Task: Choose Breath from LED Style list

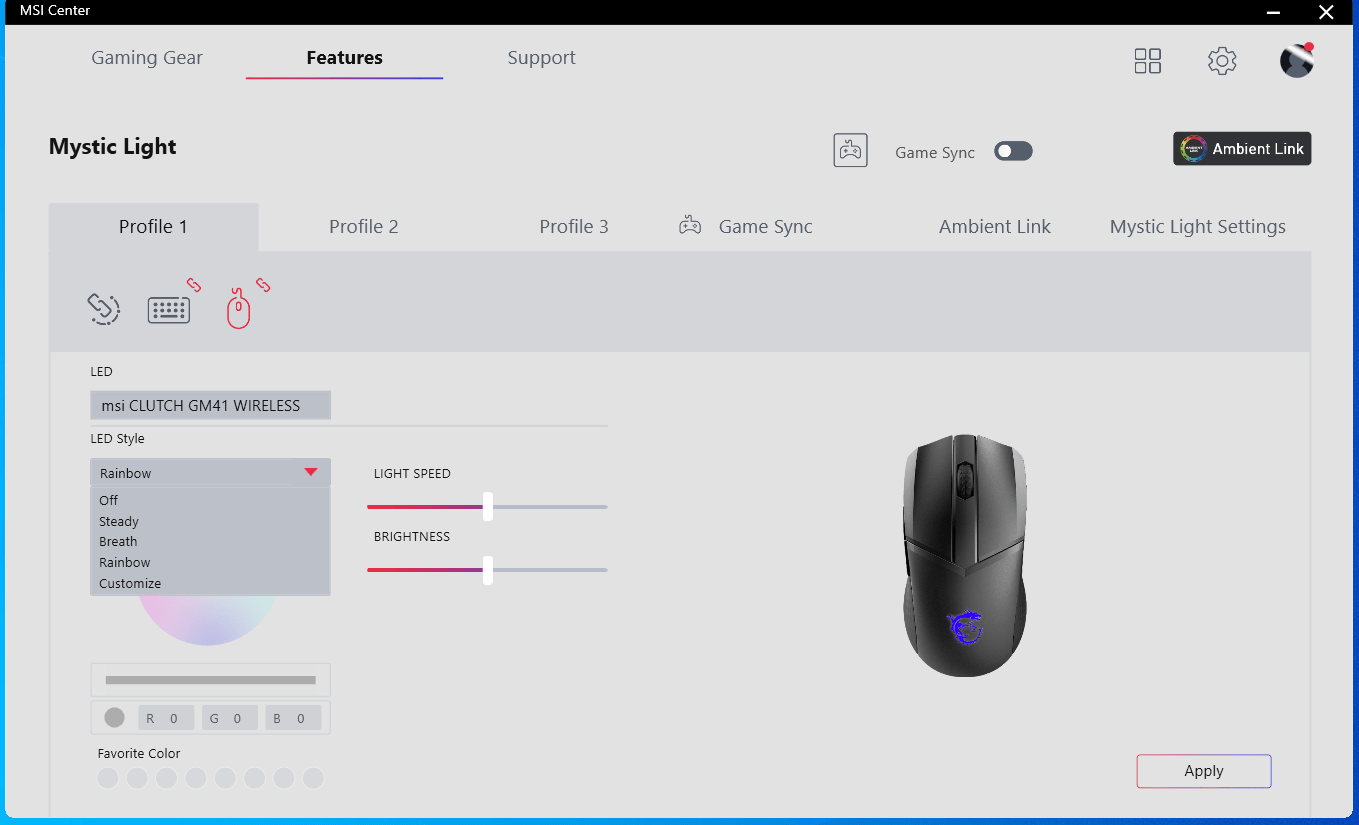Action: [x=118, y=541]
